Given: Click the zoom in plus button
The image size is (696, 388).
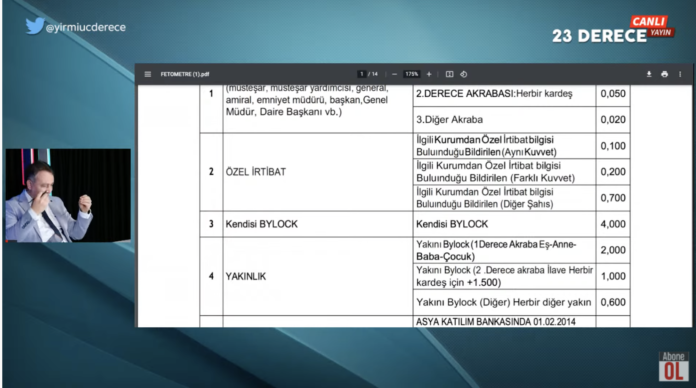Looking at the screenshot, I should [x=429, y=74].
